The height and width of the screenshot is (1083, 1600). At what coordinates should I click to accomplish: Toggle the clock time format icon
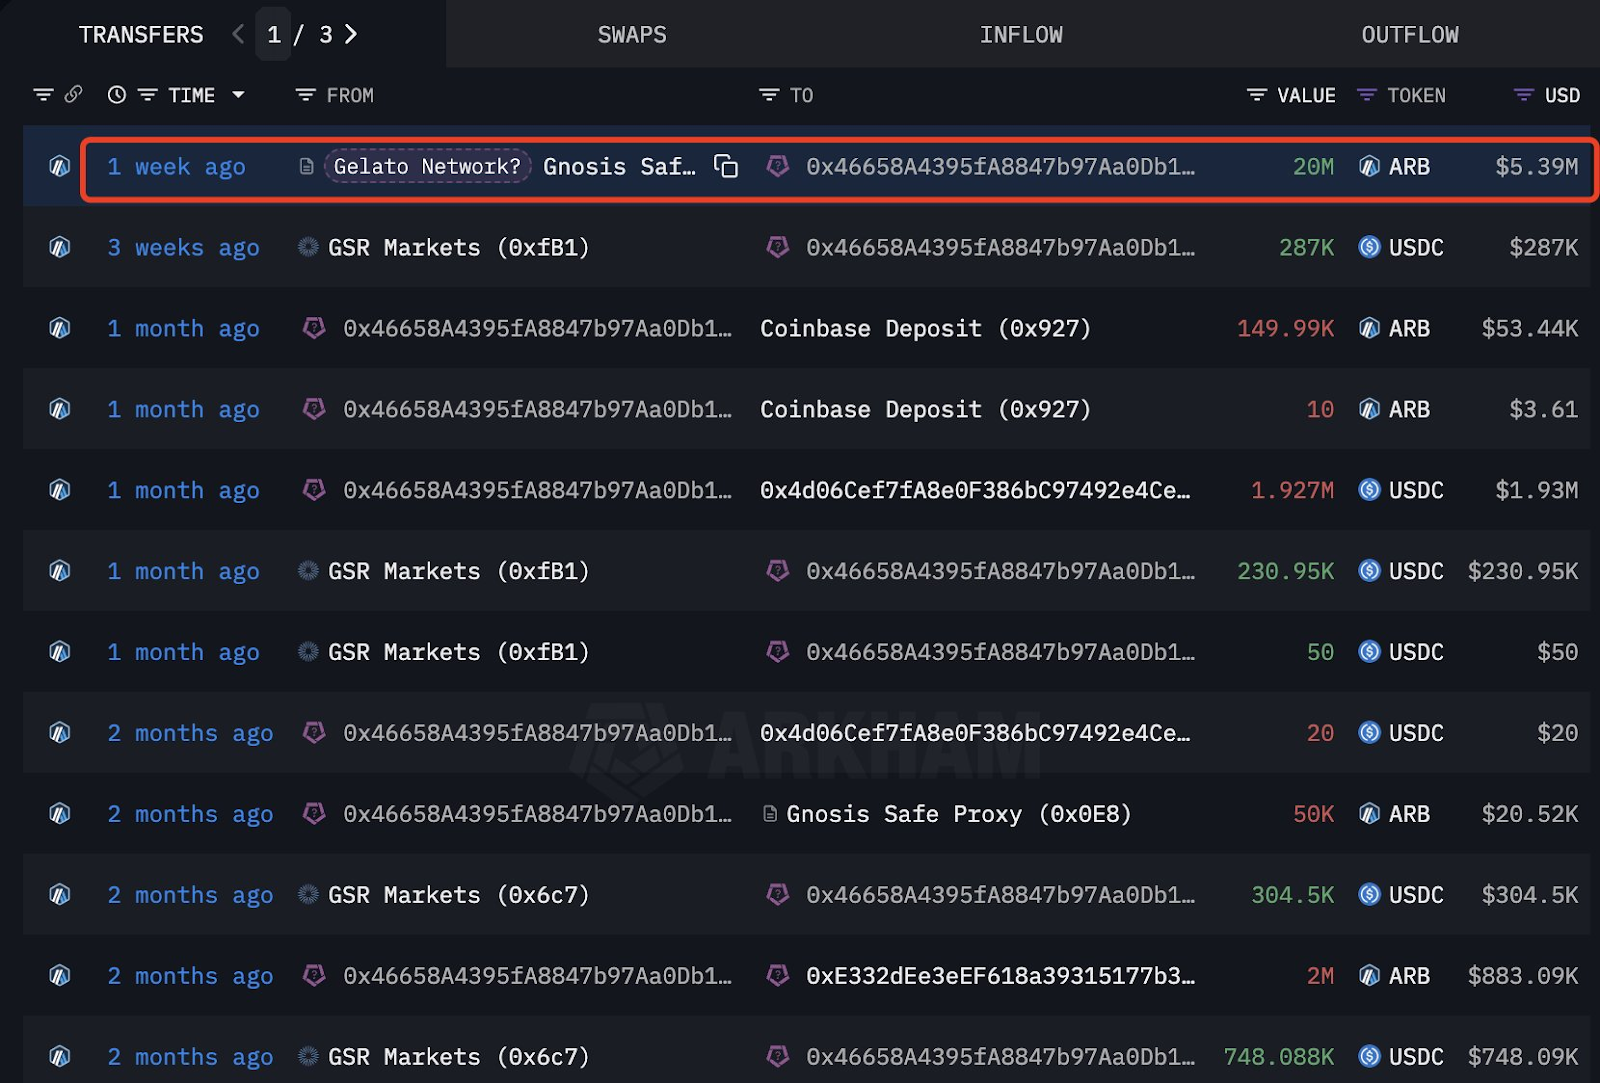[x=117, y=95]
